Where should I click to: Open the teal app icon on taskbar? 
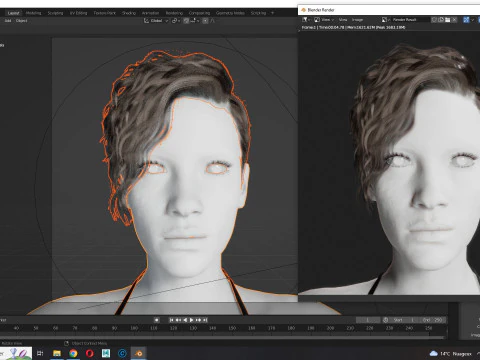pos(106,353)
